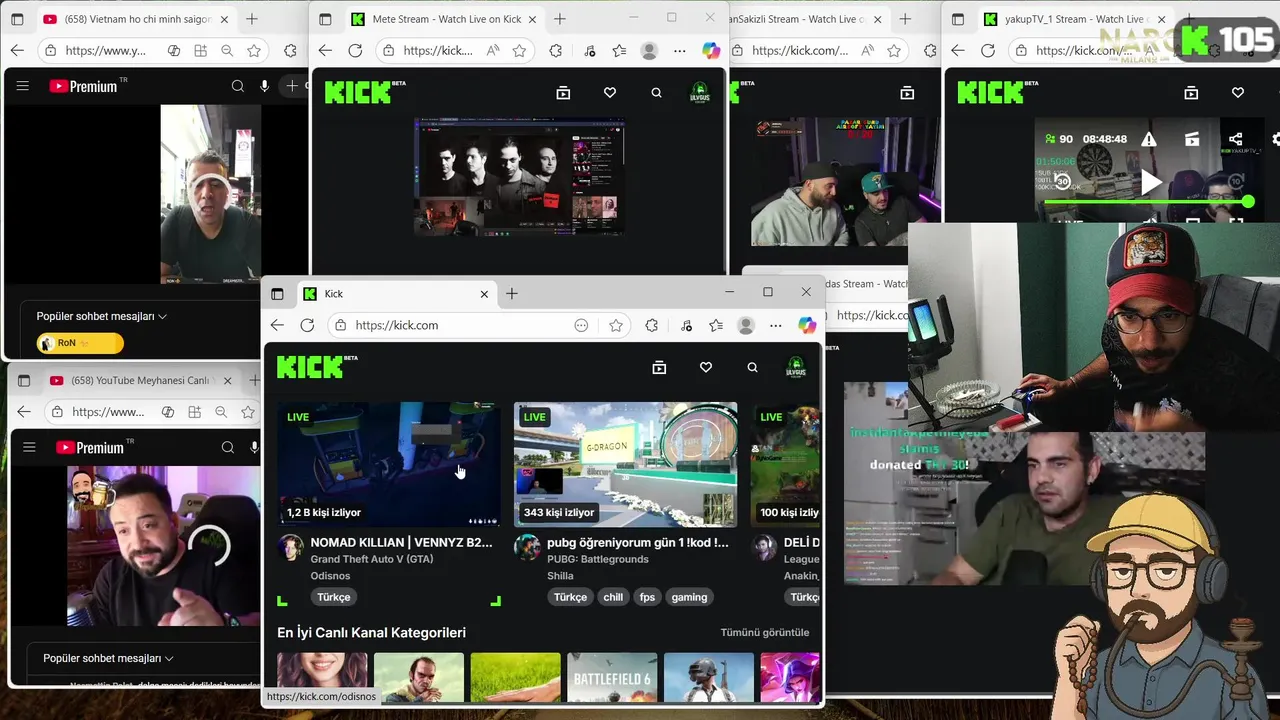Click RoN chip in Vietnam YouTube chat
The width and height of the screenshot is (1280, 720).
pos(80,343)
